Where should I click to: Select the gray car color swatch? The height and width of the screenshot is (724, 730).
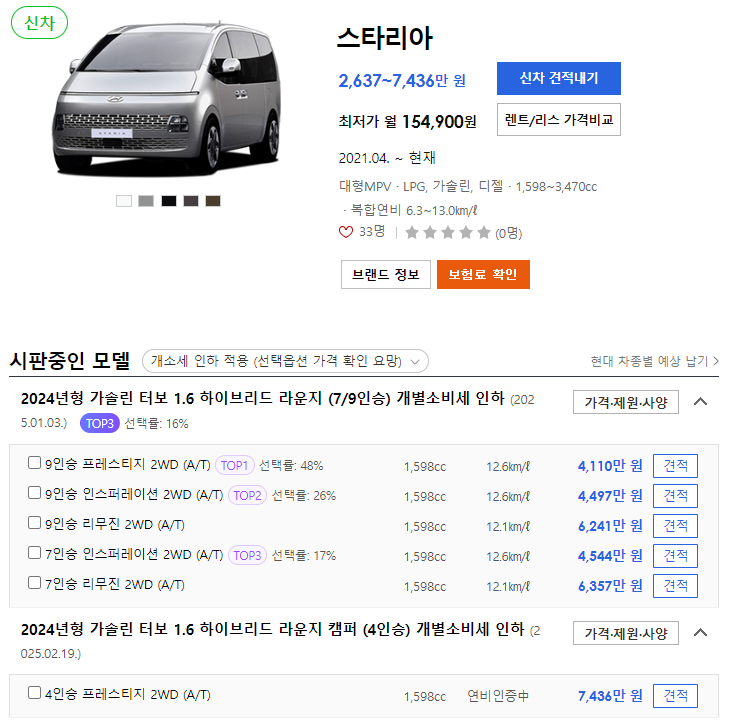click(x=146, y=201)
